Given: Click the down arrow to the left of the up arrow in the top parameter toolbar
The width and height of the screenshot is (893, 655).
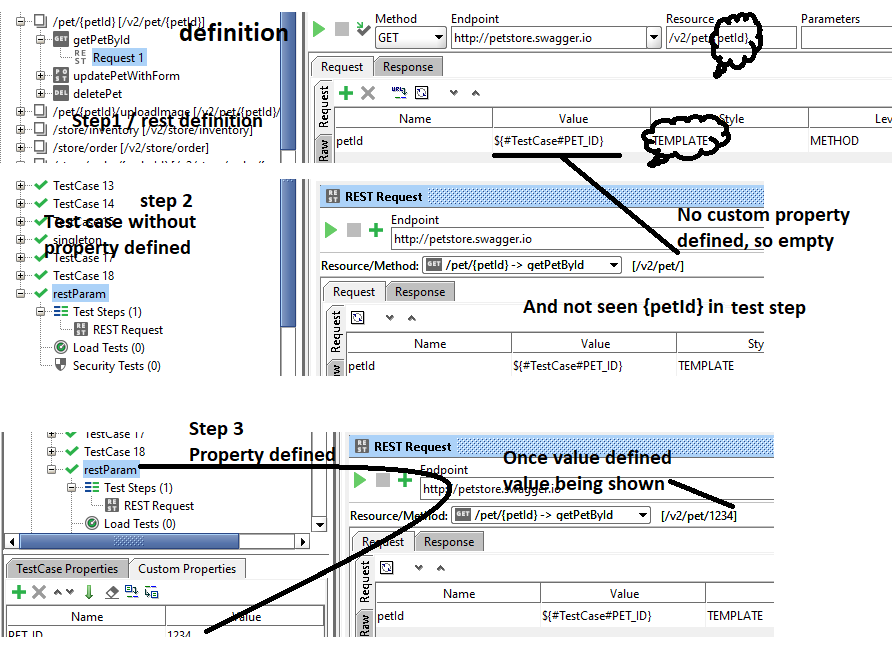Looking at the screenshot, I should point(453,93).
